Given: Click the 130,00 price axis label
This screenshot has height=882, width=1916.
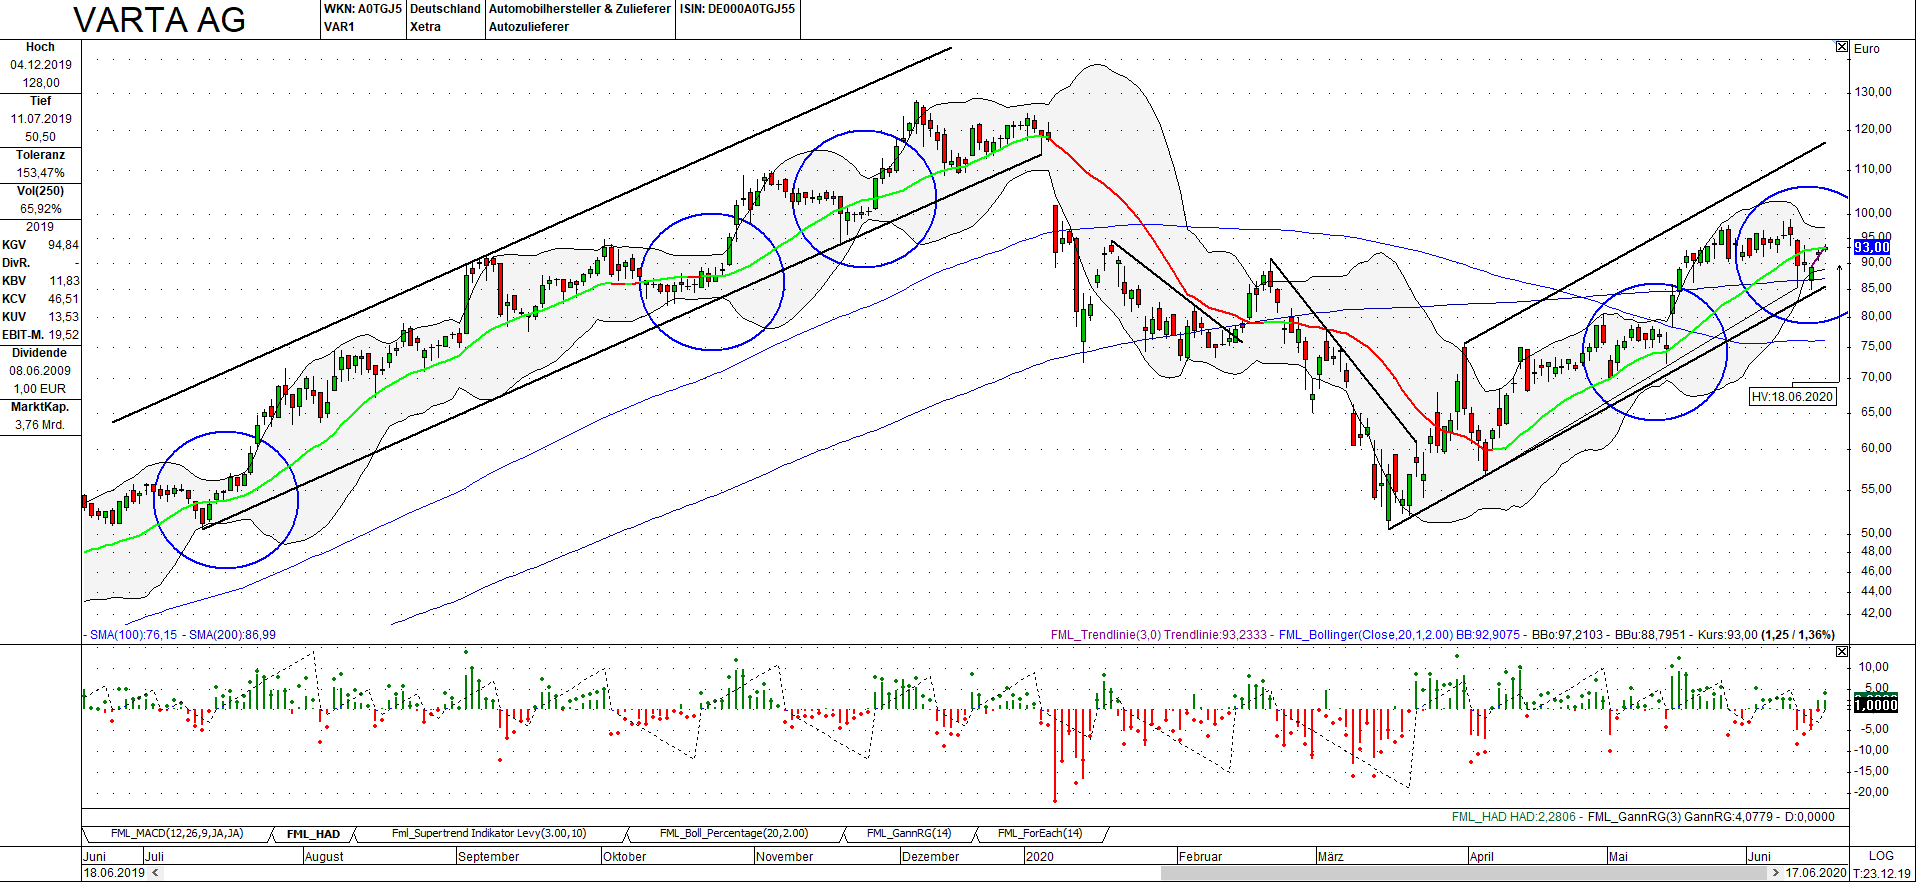Looking at the screenshot, I should tap(1873, 92).
